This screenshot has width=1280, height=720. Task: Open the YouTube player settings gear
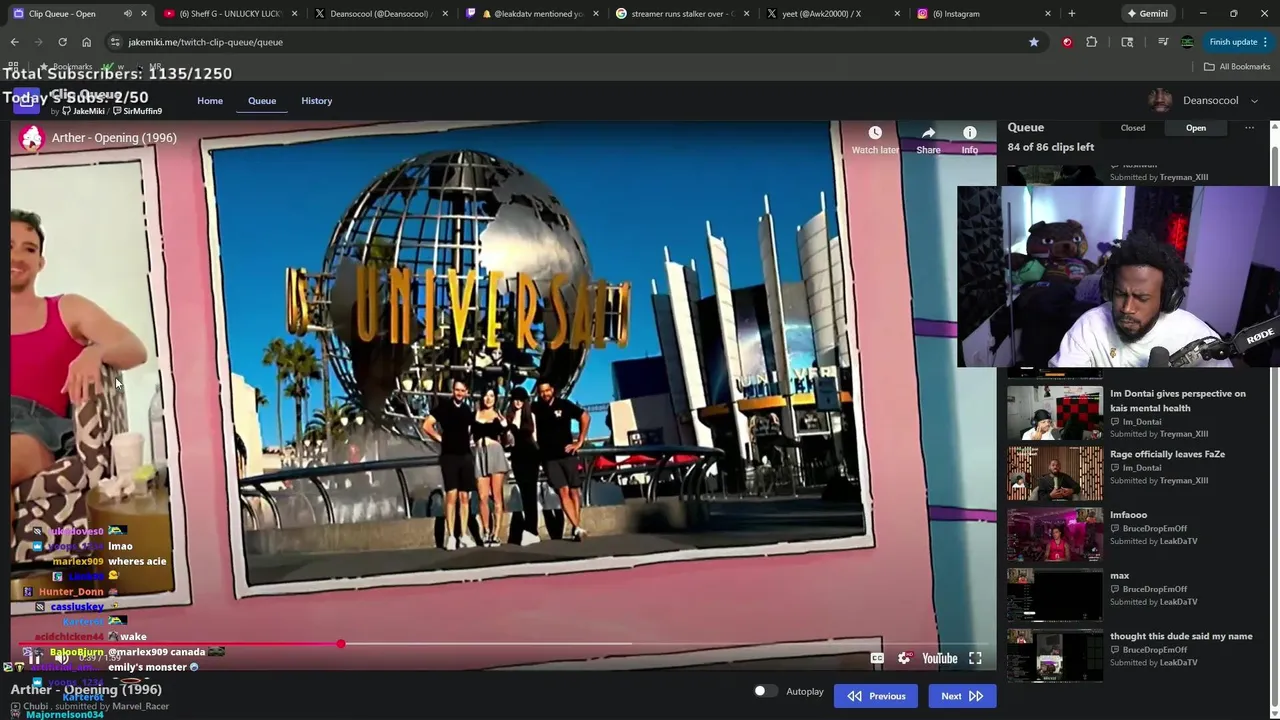pos(904,658)
